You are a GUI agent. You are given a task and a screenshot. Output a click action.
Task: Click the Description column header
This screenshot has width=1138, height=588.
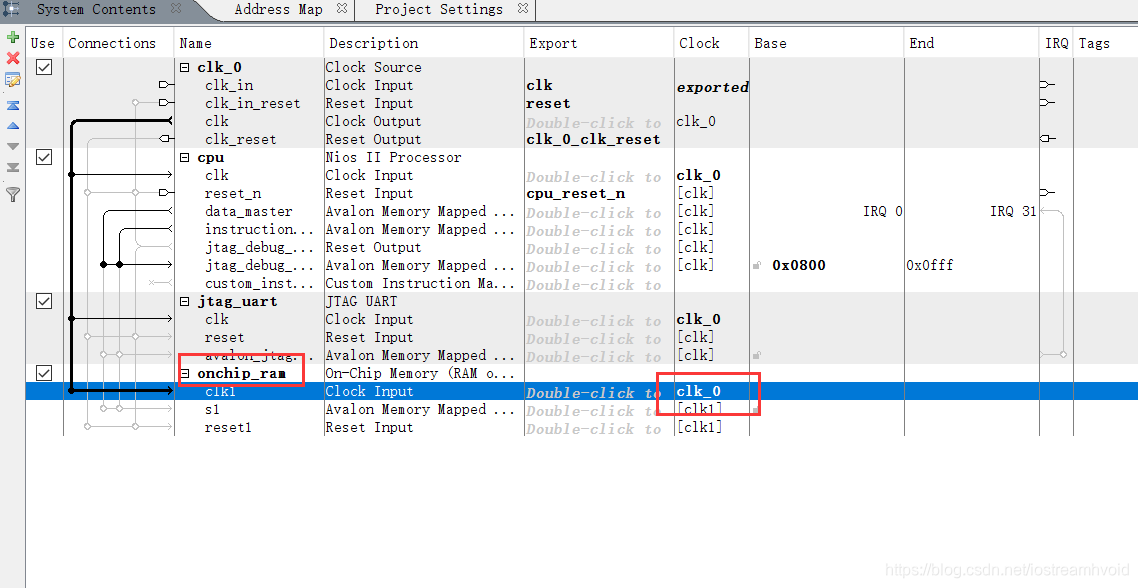point(373,43)
